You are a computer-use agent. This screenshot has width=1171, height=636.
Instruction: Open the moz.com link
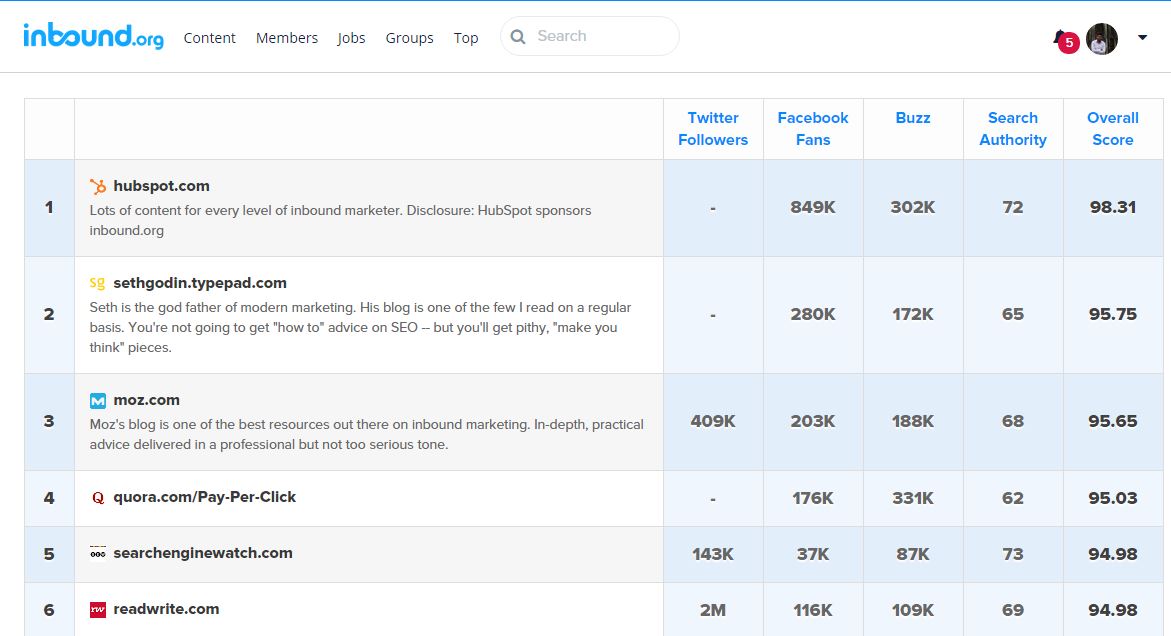(146, 400)
